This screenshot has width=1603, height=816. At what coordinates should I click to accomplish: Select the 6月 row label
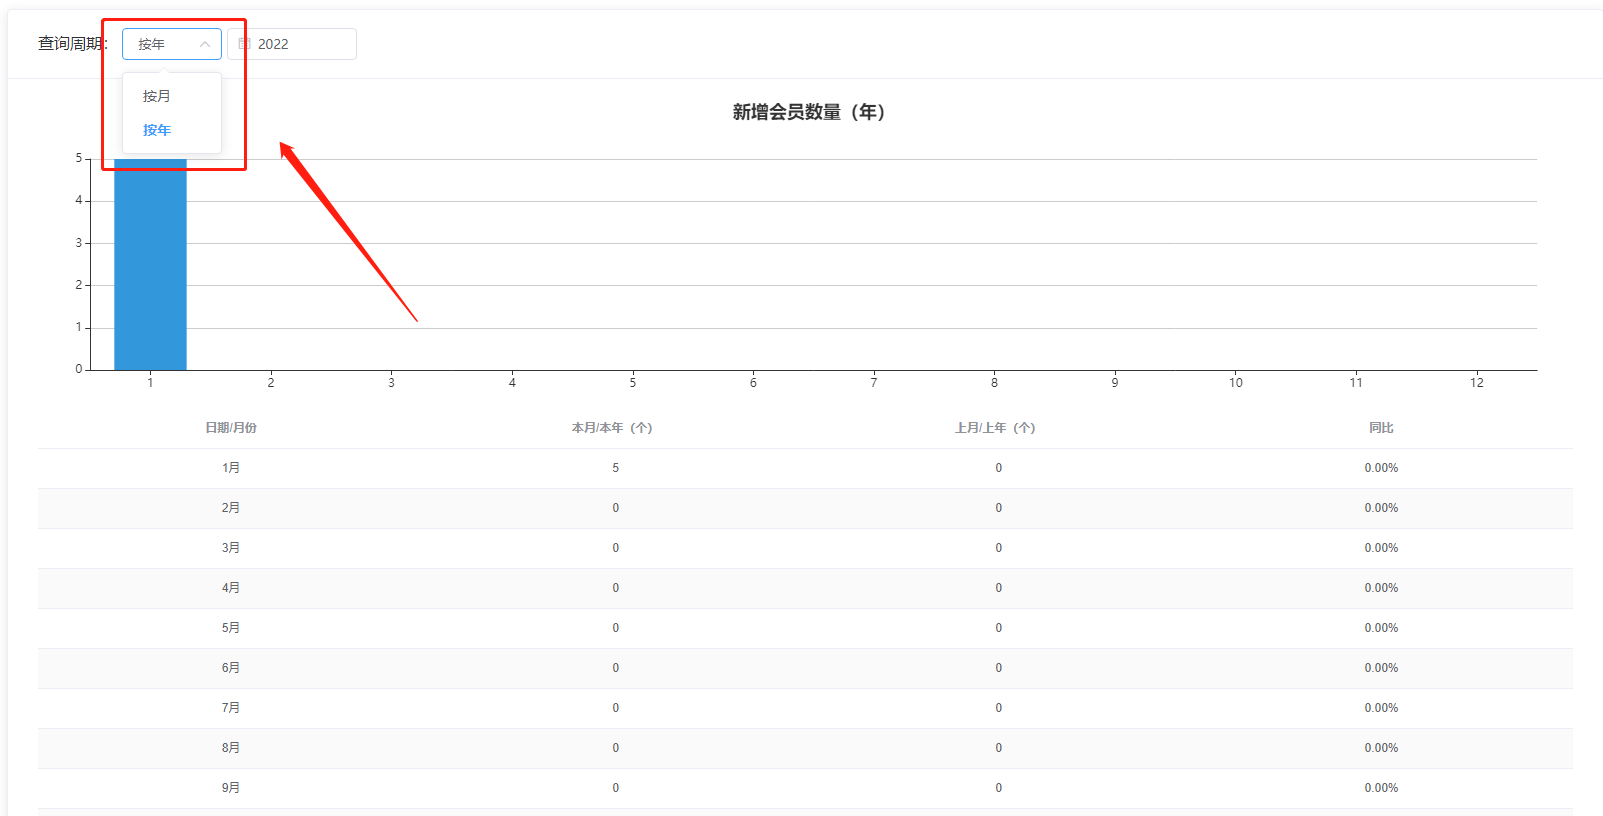point(231,668)
